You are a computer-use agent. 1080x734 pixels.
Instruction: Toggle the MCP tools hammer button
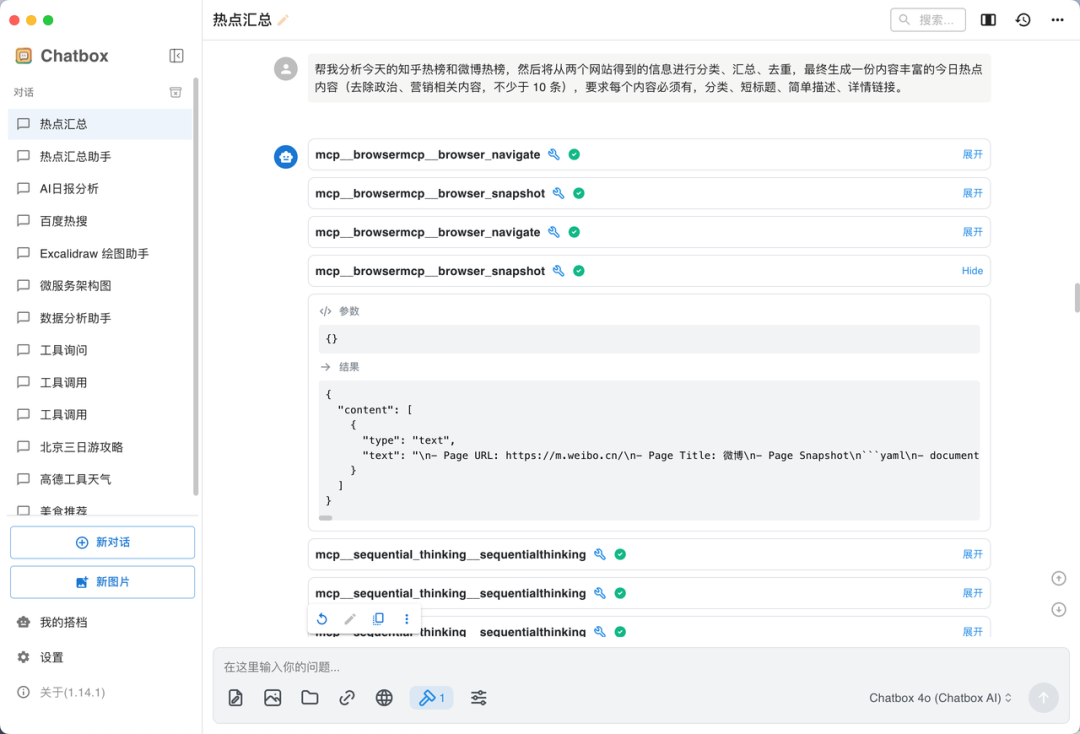[431, 698]
